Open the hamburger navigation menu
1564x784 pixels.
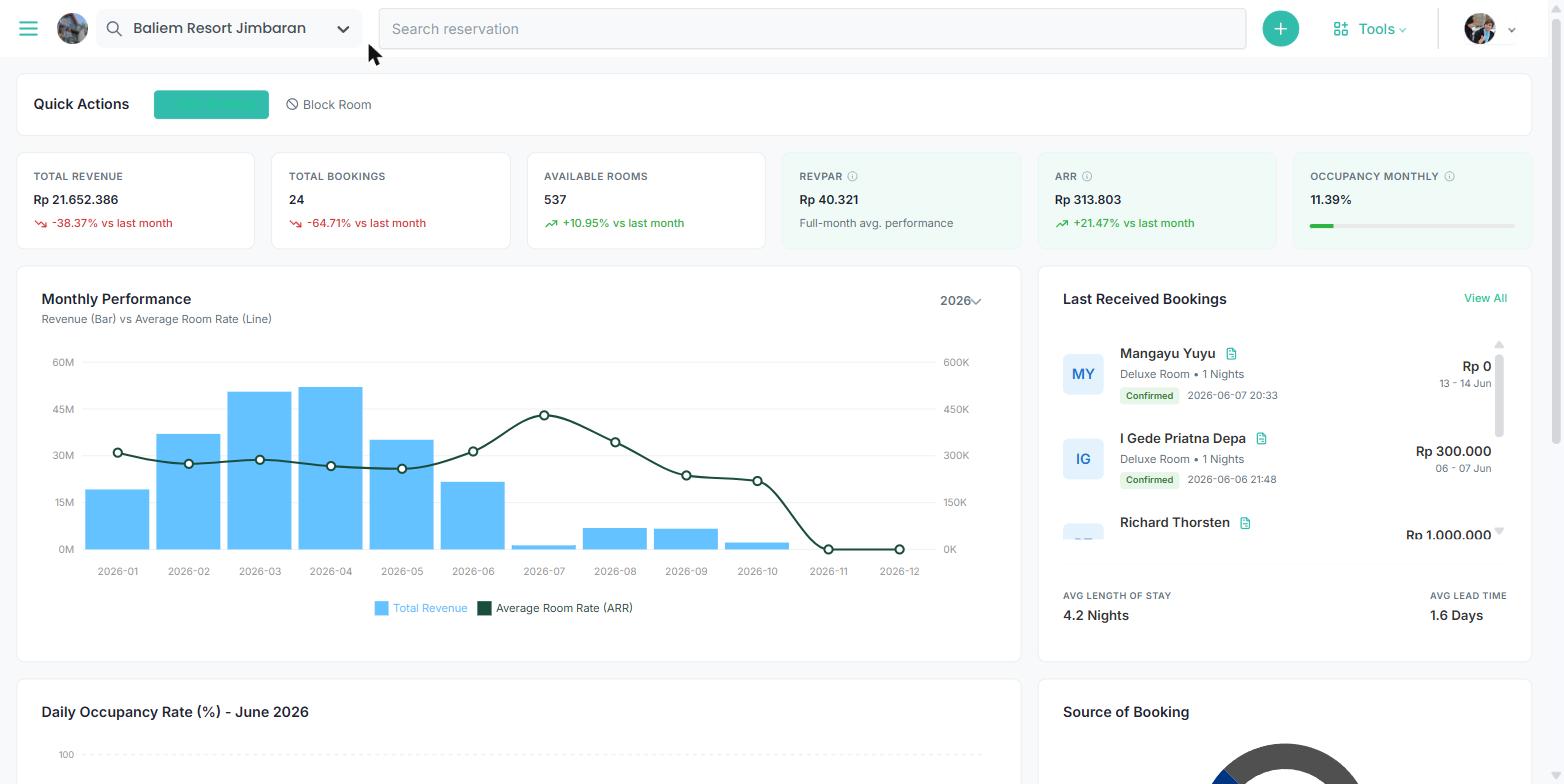tap(28, 29)
